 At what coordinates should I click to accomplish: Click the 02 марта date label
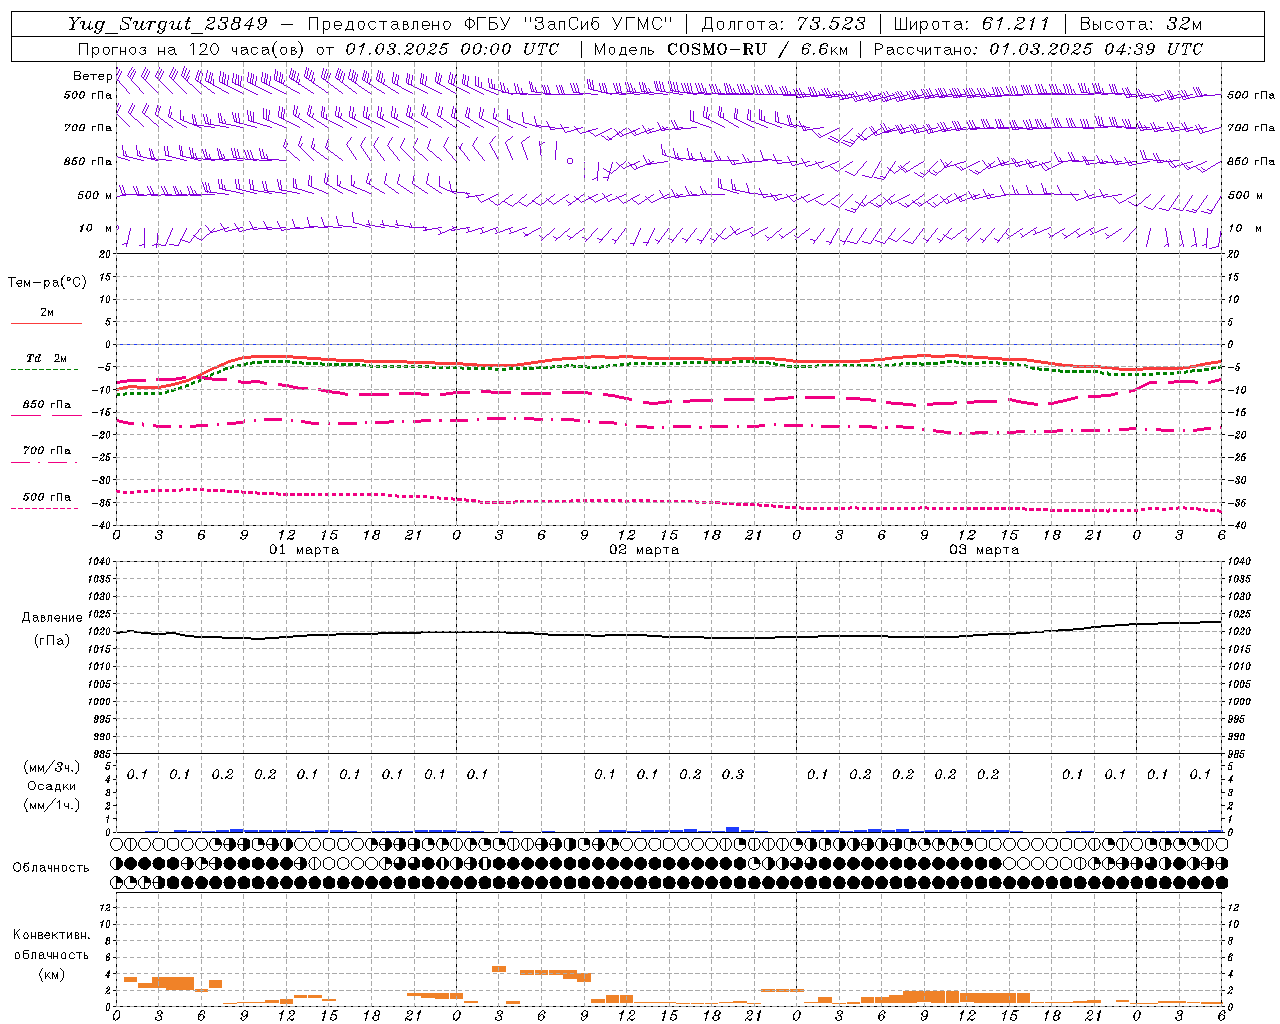pyautogui.click(x=644, y=550)
